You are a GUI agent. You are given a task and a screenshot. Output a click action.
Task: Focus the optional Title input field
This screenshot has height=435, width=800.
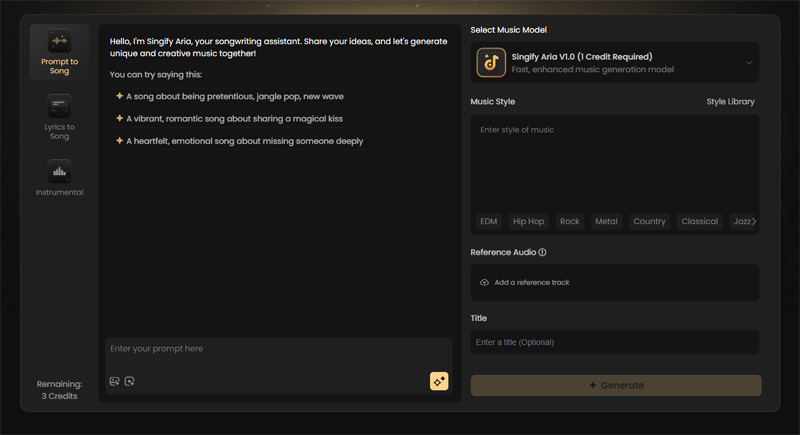point(614,342)
